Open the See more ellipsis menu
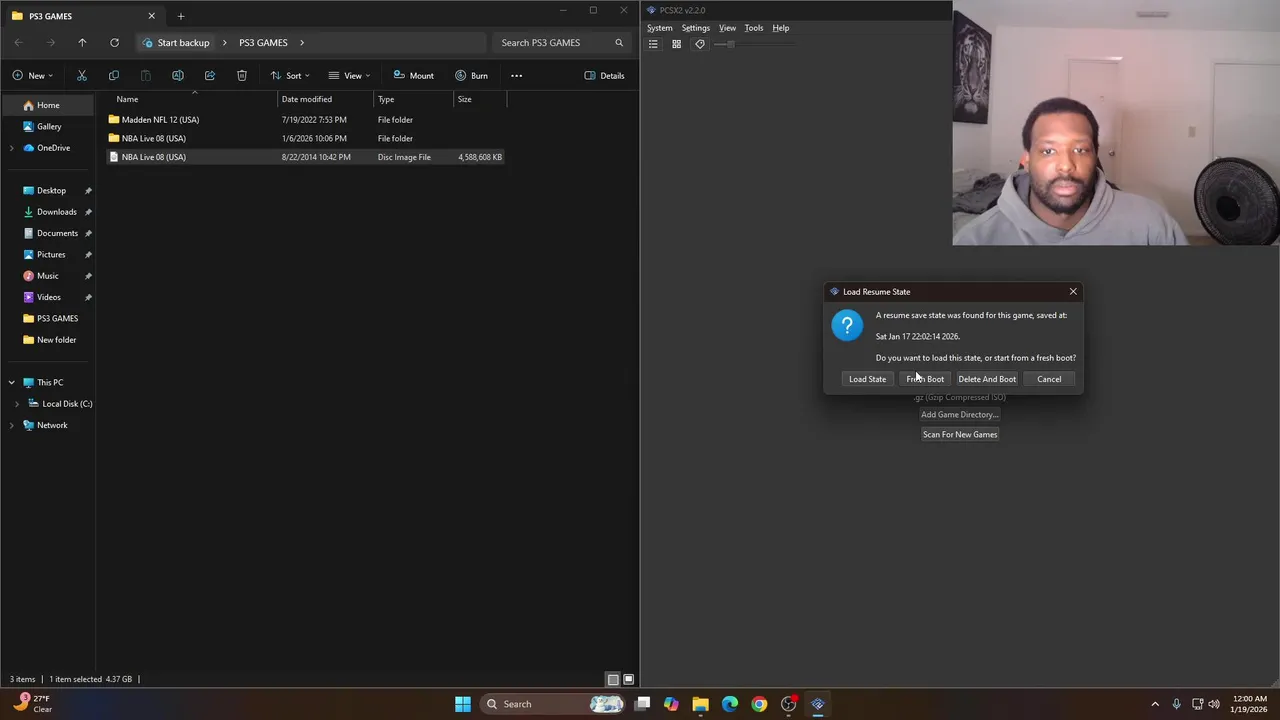 point(516,76)
